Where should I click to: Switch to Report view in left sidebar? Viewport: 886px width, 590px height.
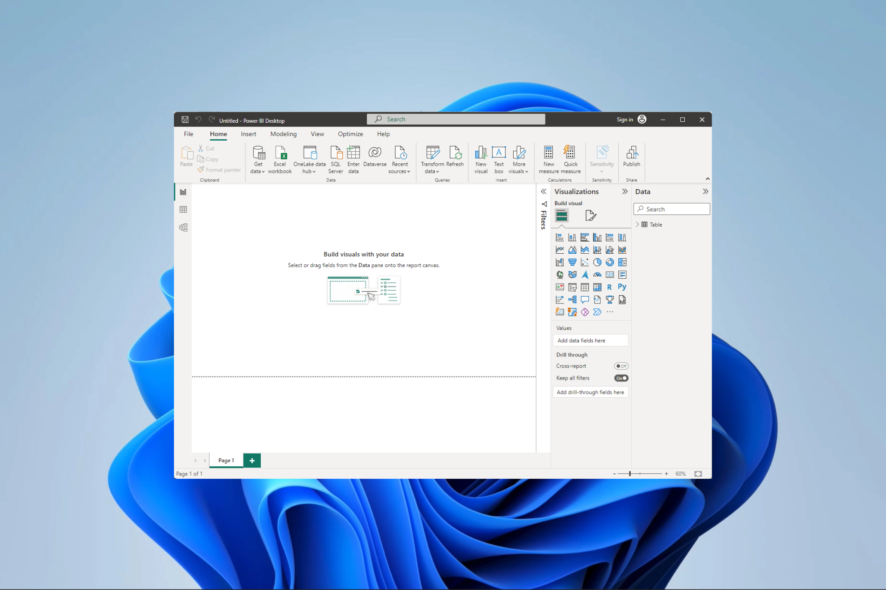(x=183, y=192)
